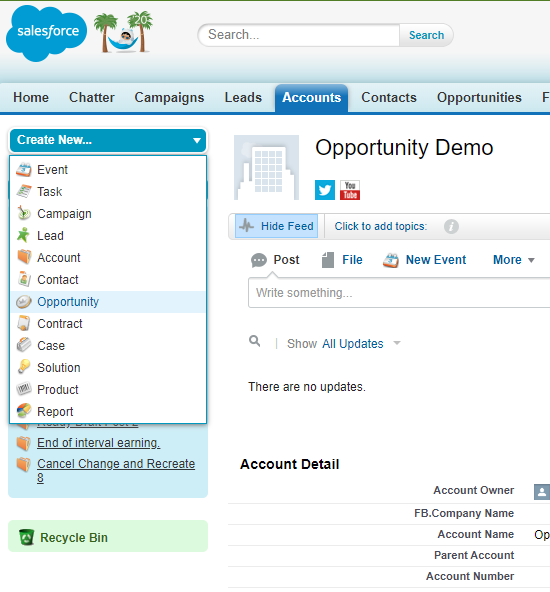Open the Twitter social icon for the account
The width and height of the screenshot is (550, 592).
(325, 190)
